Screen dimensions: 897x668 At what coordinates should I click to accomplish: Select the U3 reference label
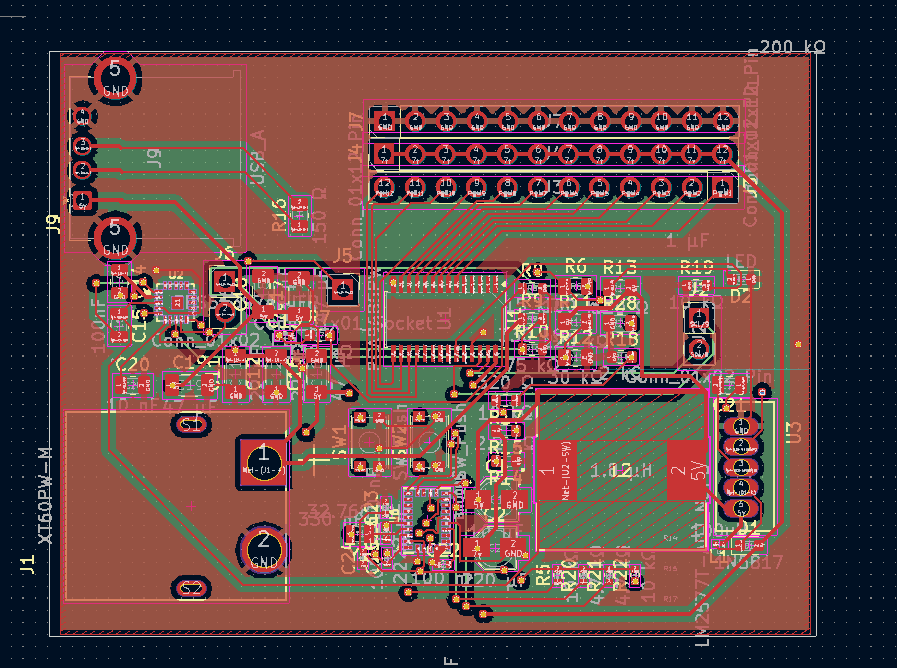[794, 433]
